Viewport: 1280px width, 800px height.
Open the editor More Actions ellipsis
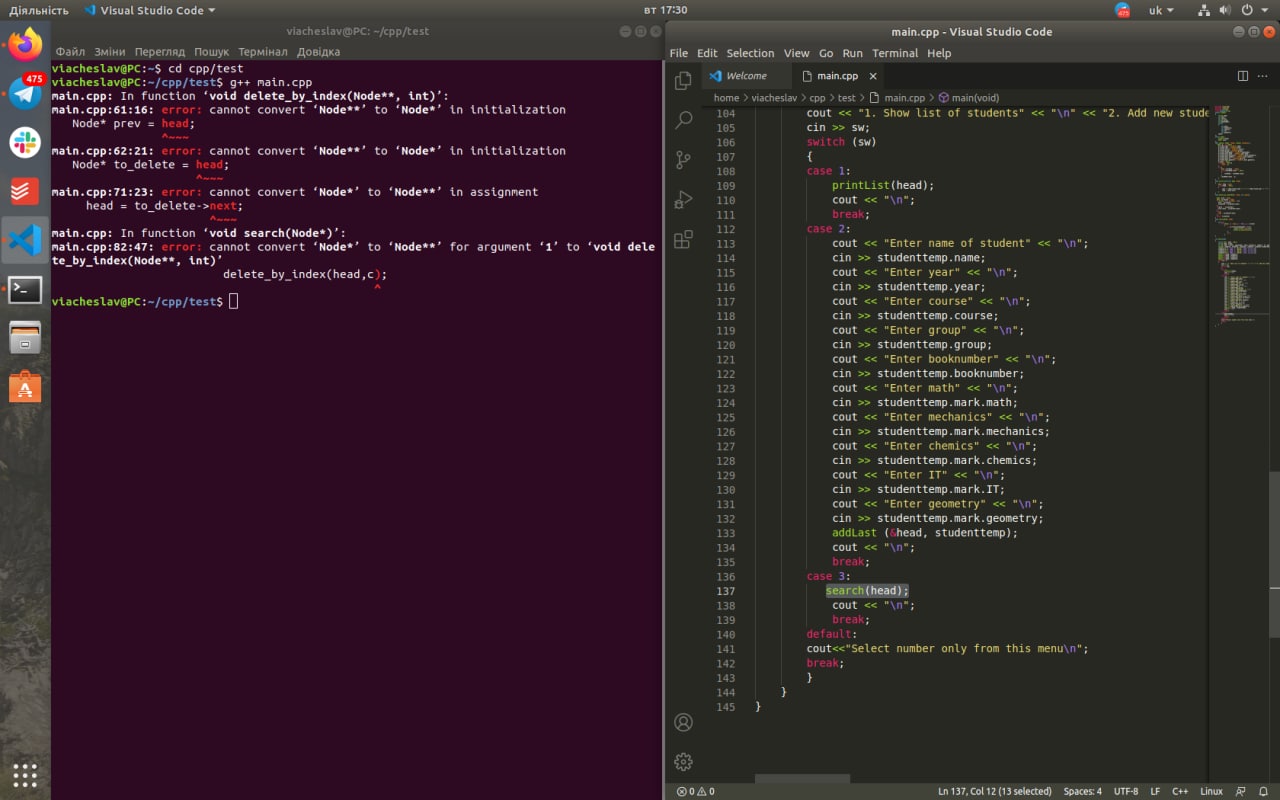coord(1263,76)
